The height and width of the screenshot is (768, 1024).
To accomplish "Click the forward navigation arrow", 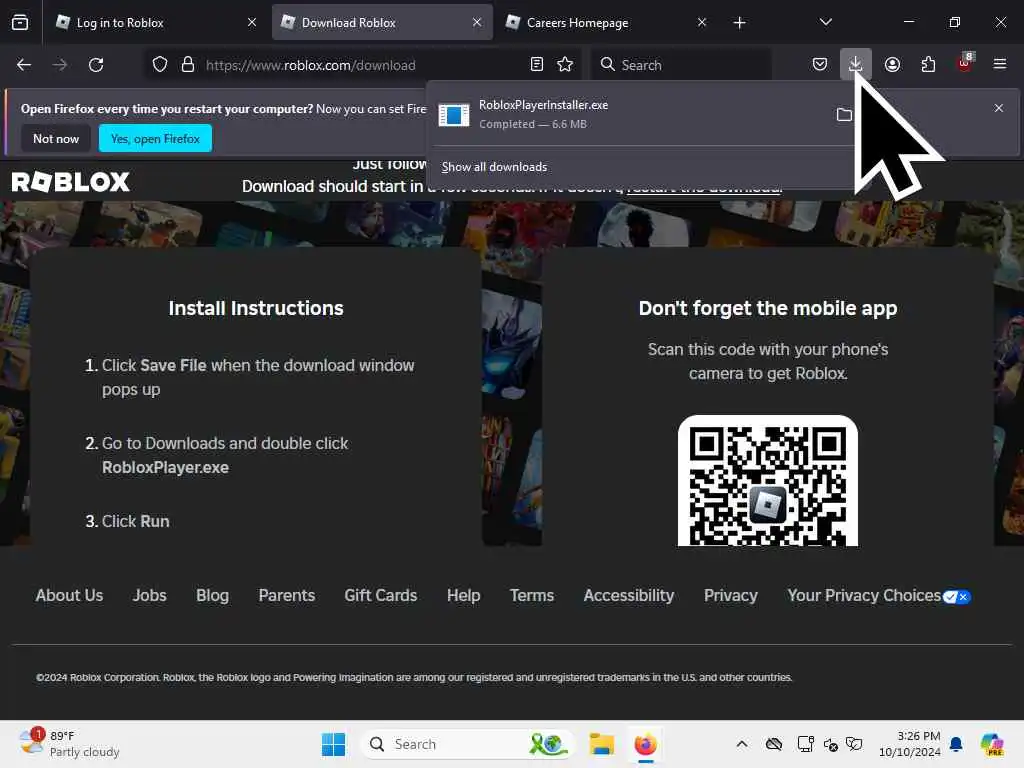I will coord(60,65).
